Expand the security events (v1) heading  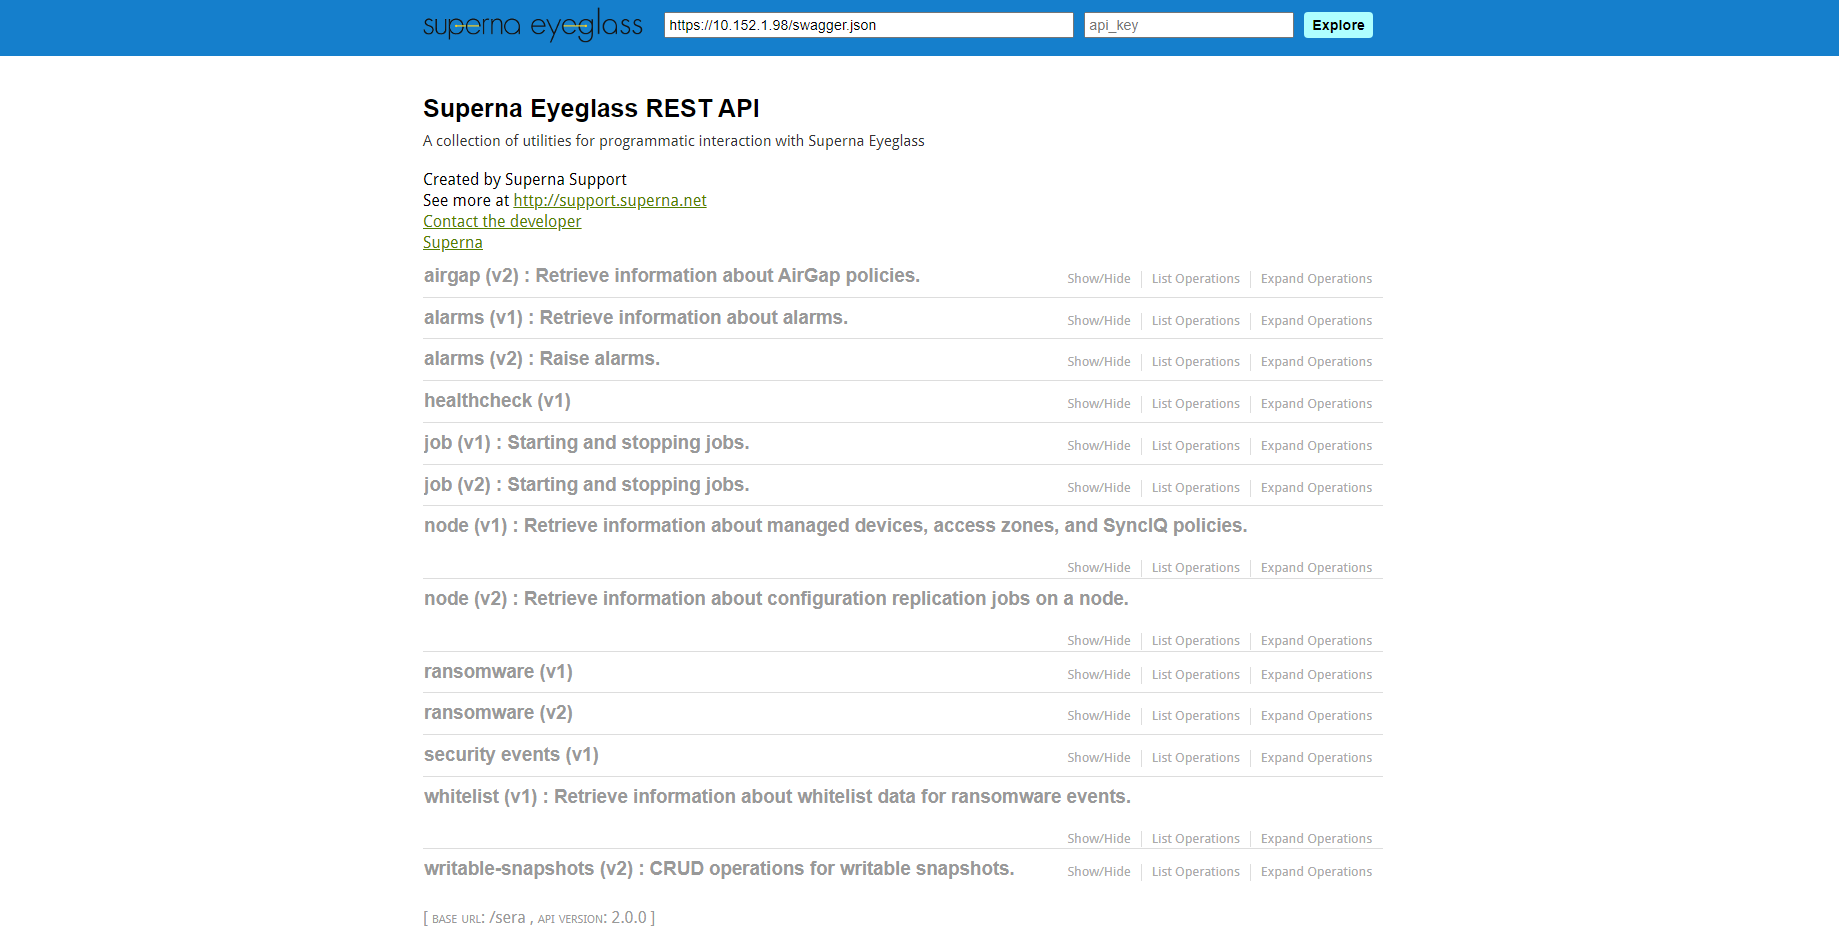(511, 755)
